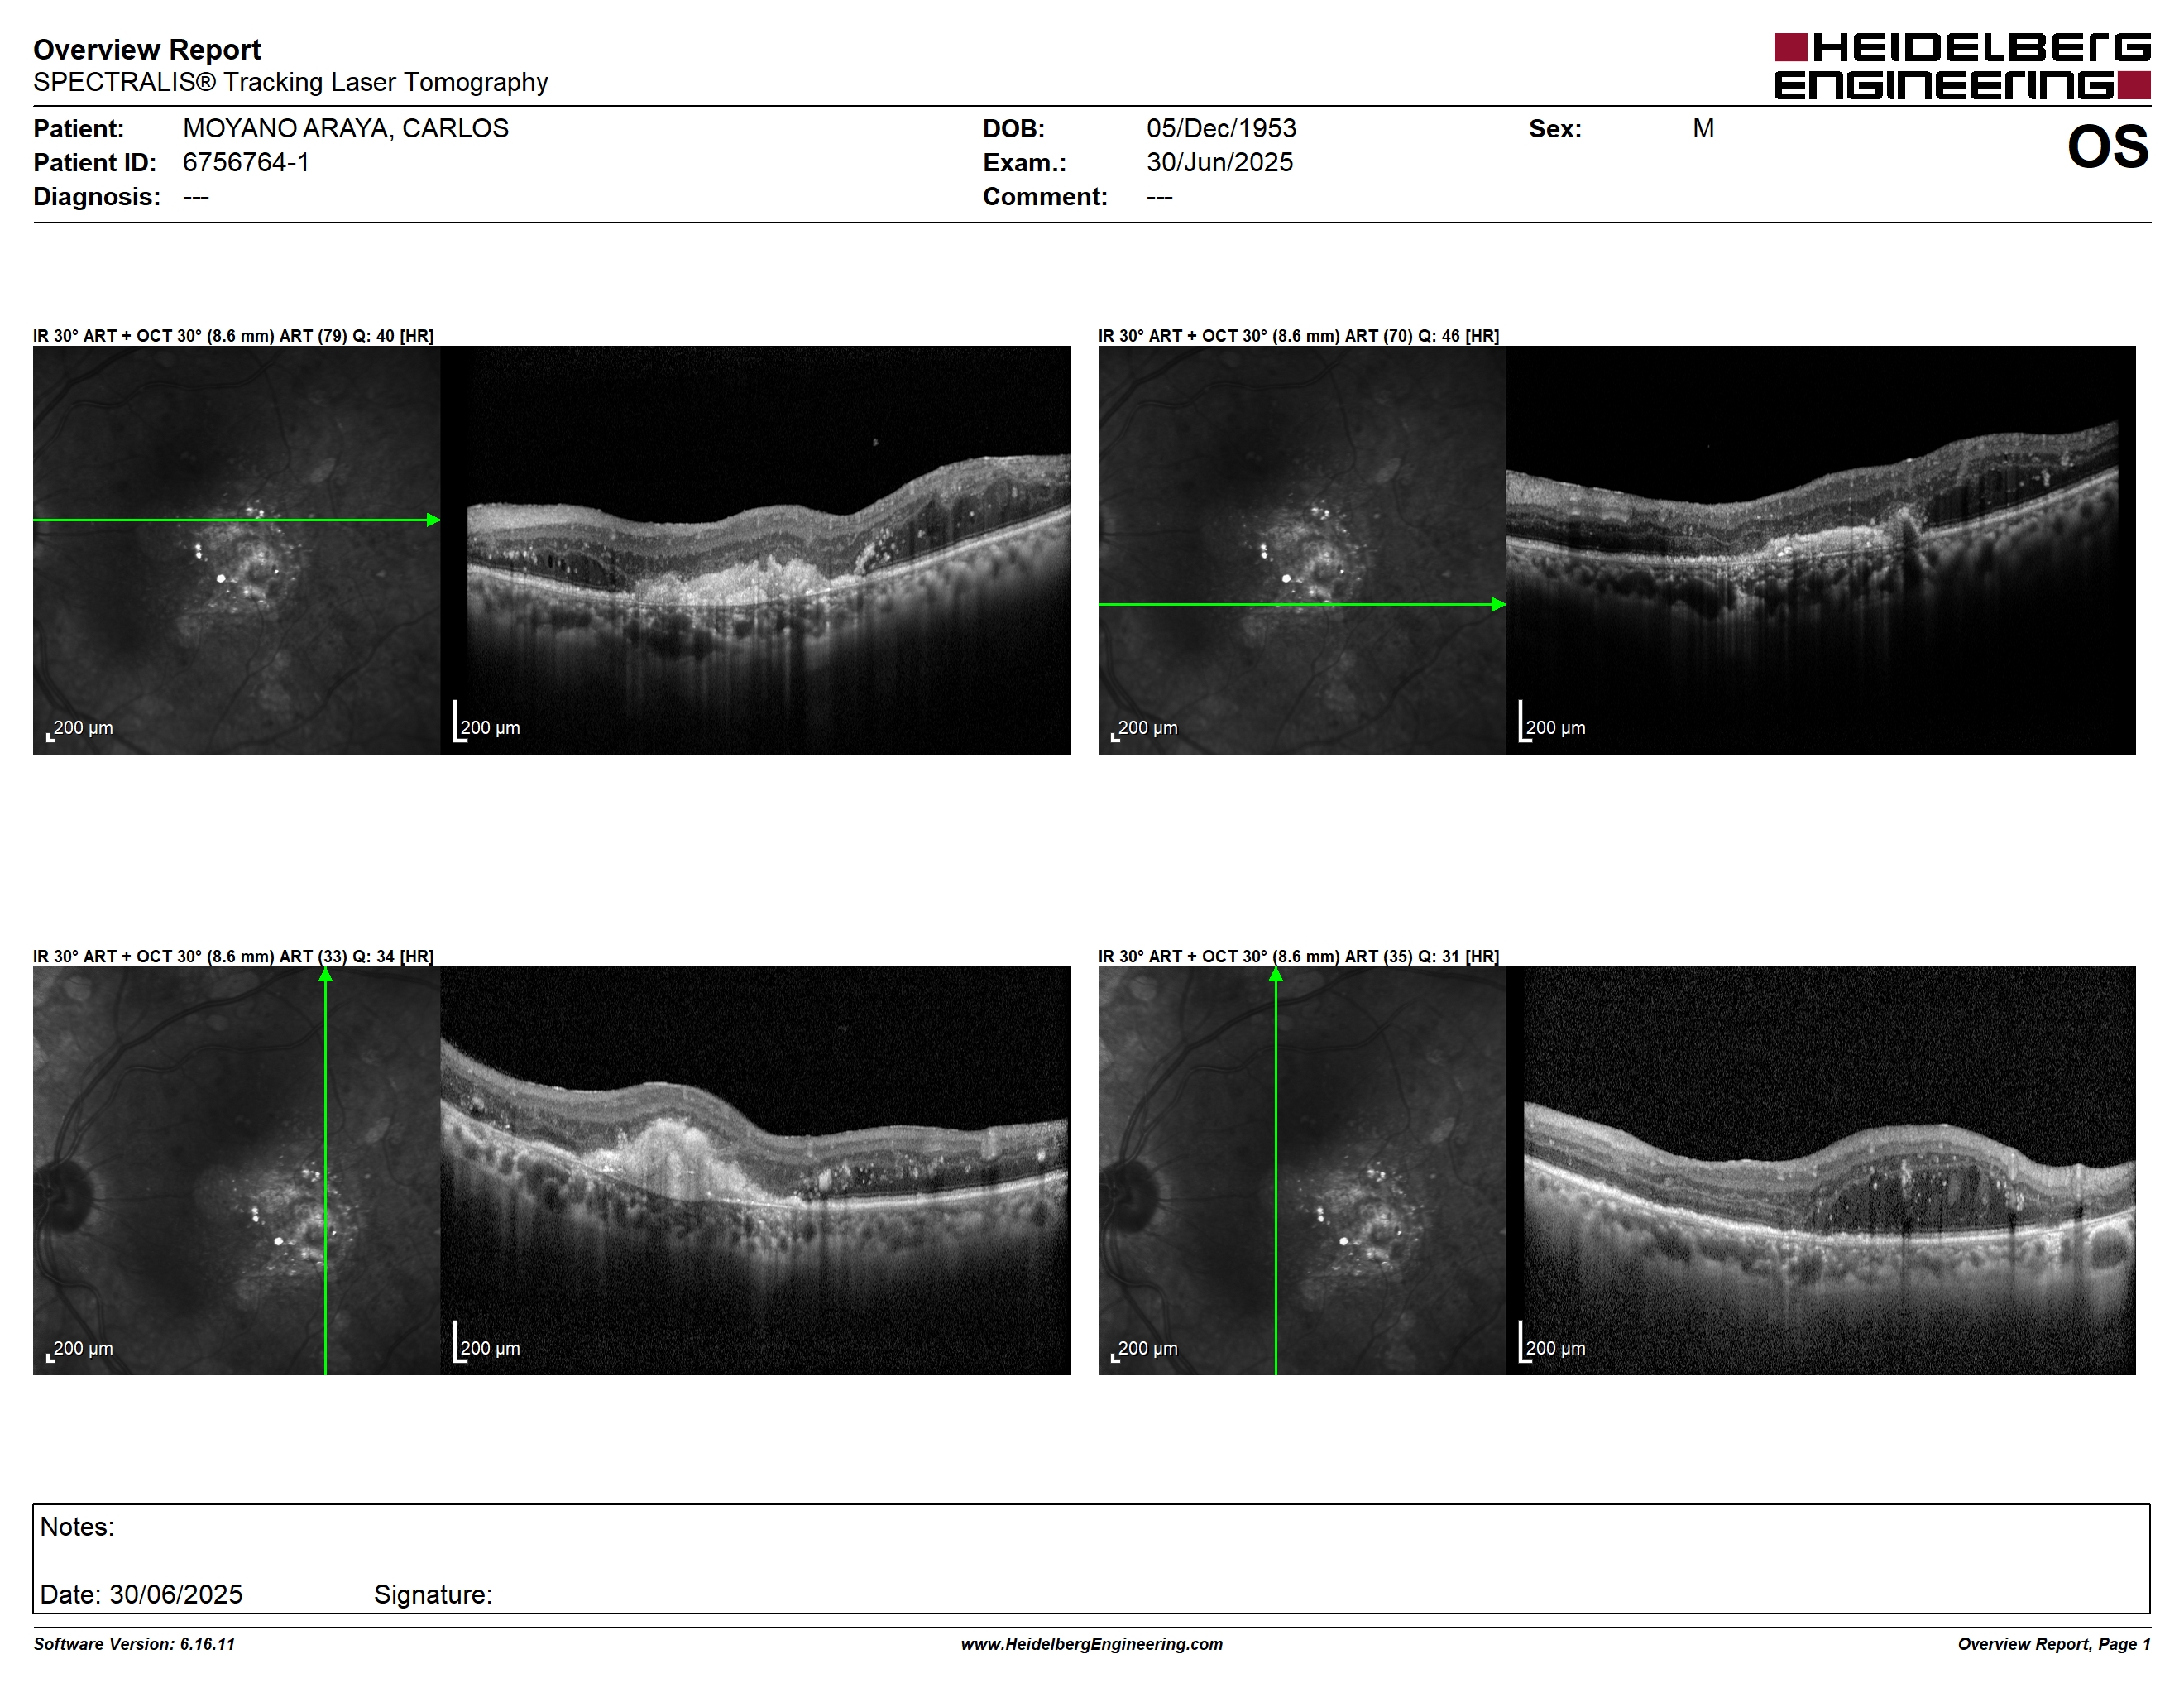Click green scan arrowhead in ART (70) fundus image
This screenshot has height=1688, width=2184.
pos(1498,604)
